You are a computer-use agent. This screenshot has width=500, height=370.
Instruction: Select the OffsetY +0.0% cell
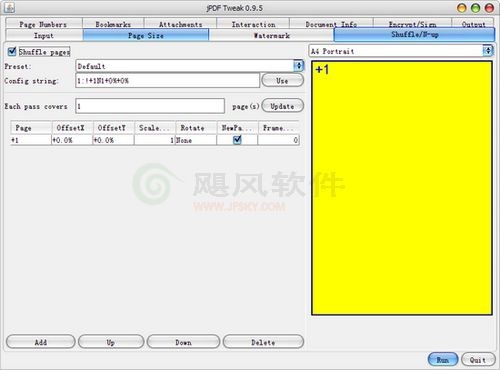(x=114, y=140)
